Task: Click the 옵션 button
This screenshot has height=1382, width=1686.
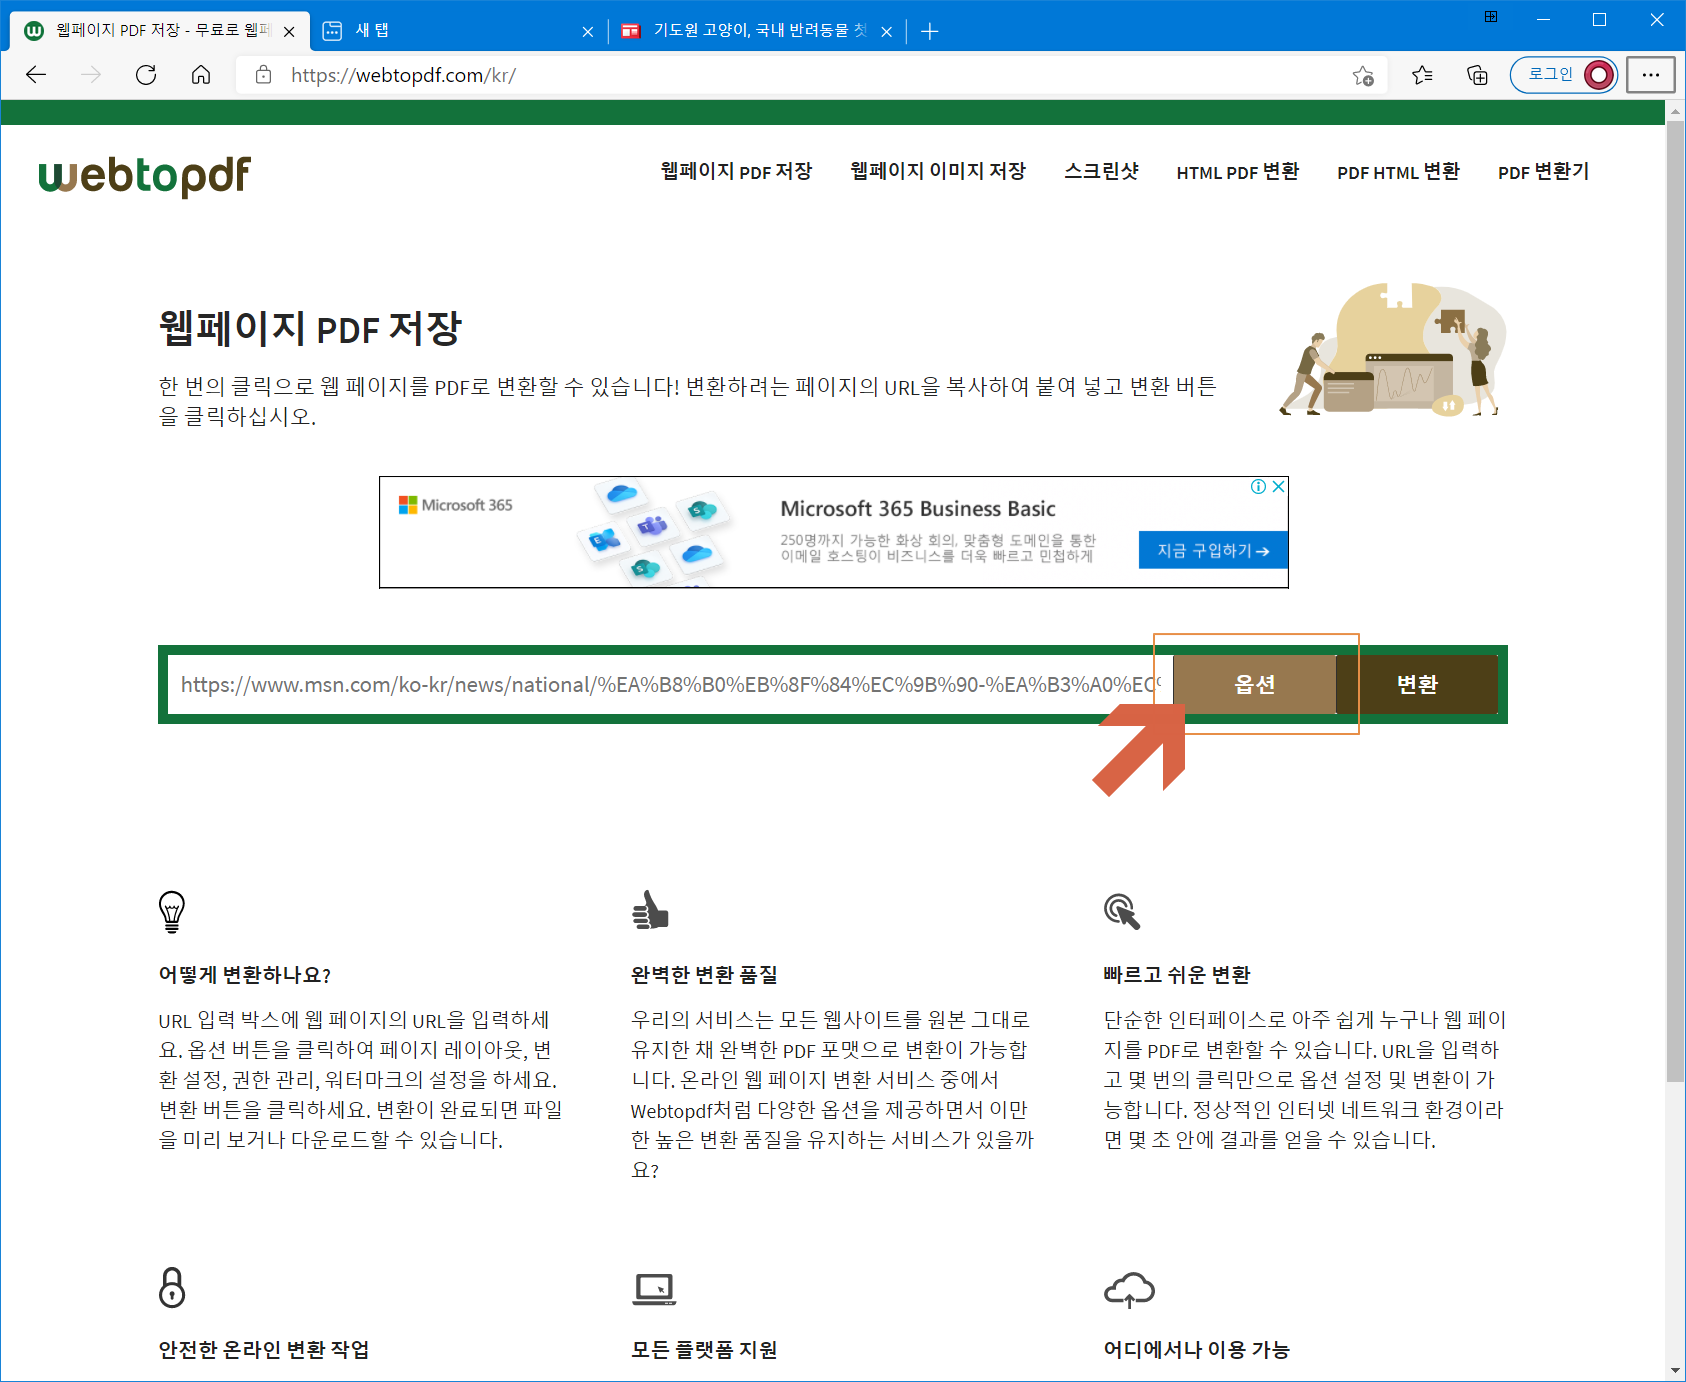Action: pos(1254,685)
